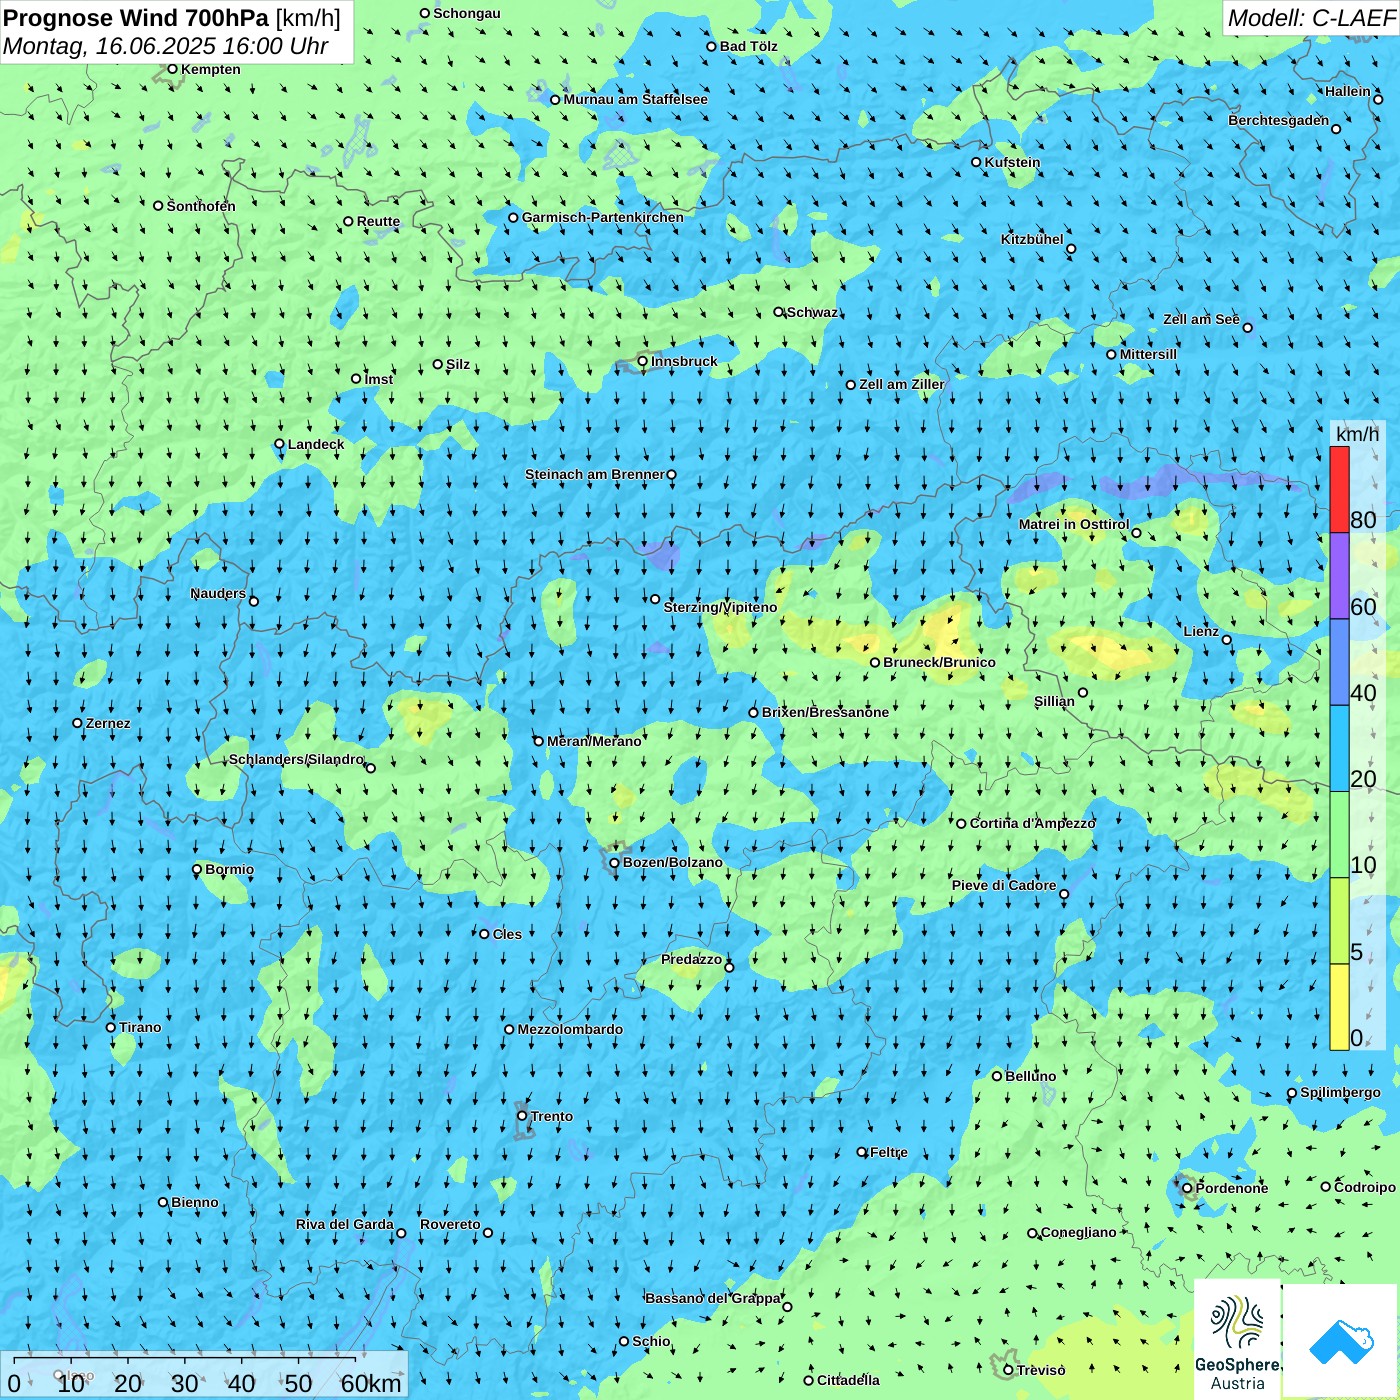Click the 'Modell: C-LAEF' label
This screenshot has width=1400, height=1400.
click(x=1311, y=18)
